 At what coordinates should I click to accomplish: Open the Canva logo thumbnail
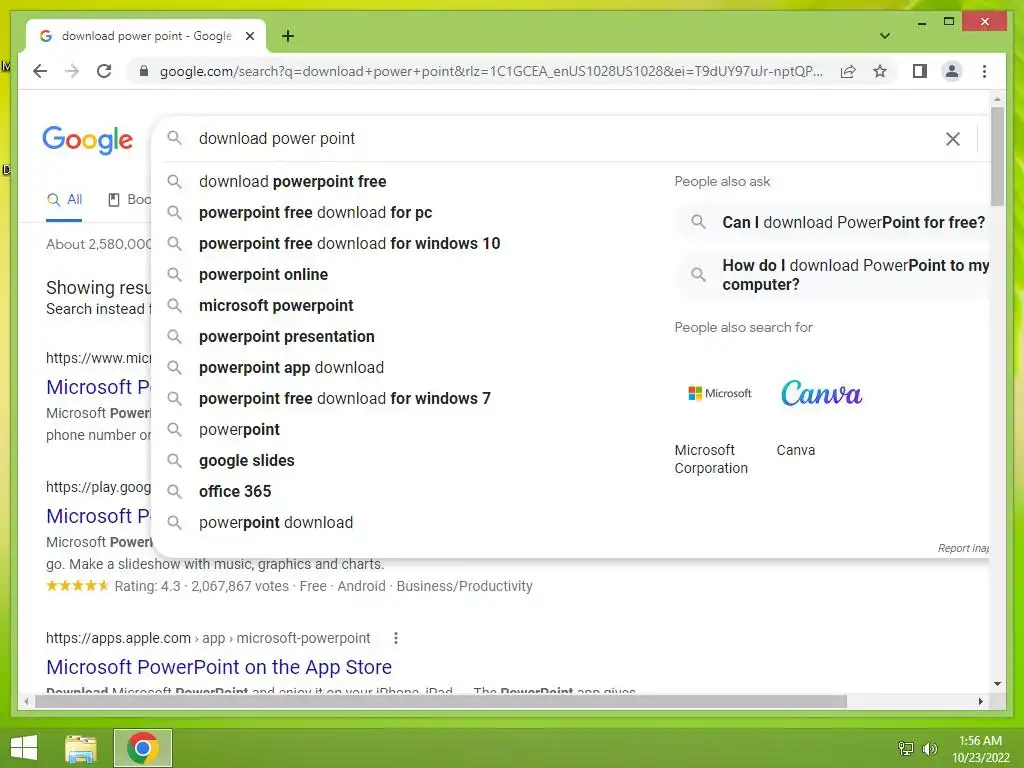click(x=821, y=393)
